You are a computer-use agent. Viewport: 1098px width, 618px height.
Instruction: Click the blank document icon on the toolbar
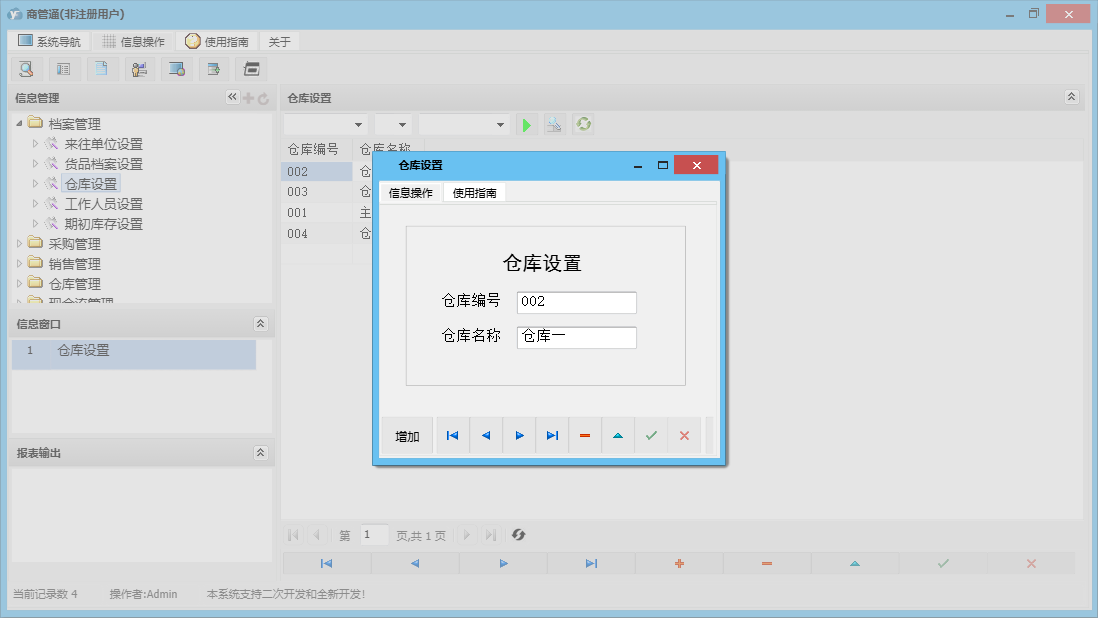(x=101, y=68)
